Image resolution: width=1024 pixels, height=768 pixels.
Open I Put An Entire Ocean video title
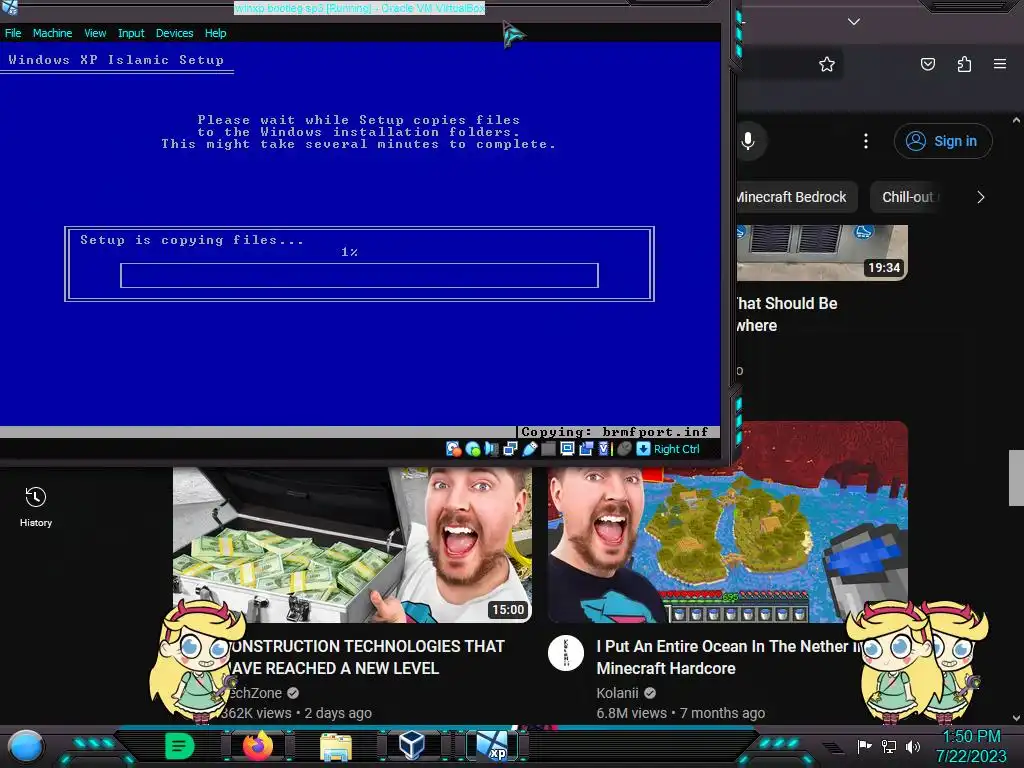[728, 657]
